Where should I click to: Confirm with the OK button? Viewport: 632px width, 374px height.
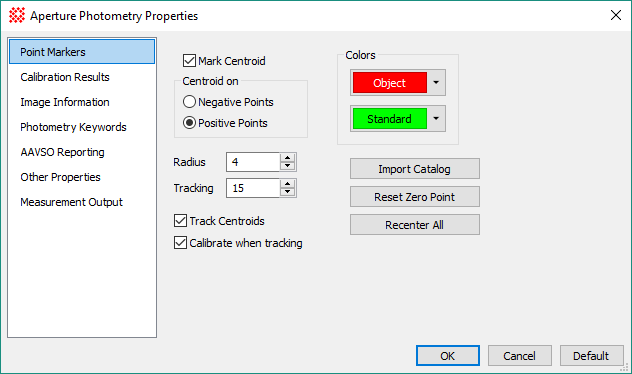(x=448, y=355)
